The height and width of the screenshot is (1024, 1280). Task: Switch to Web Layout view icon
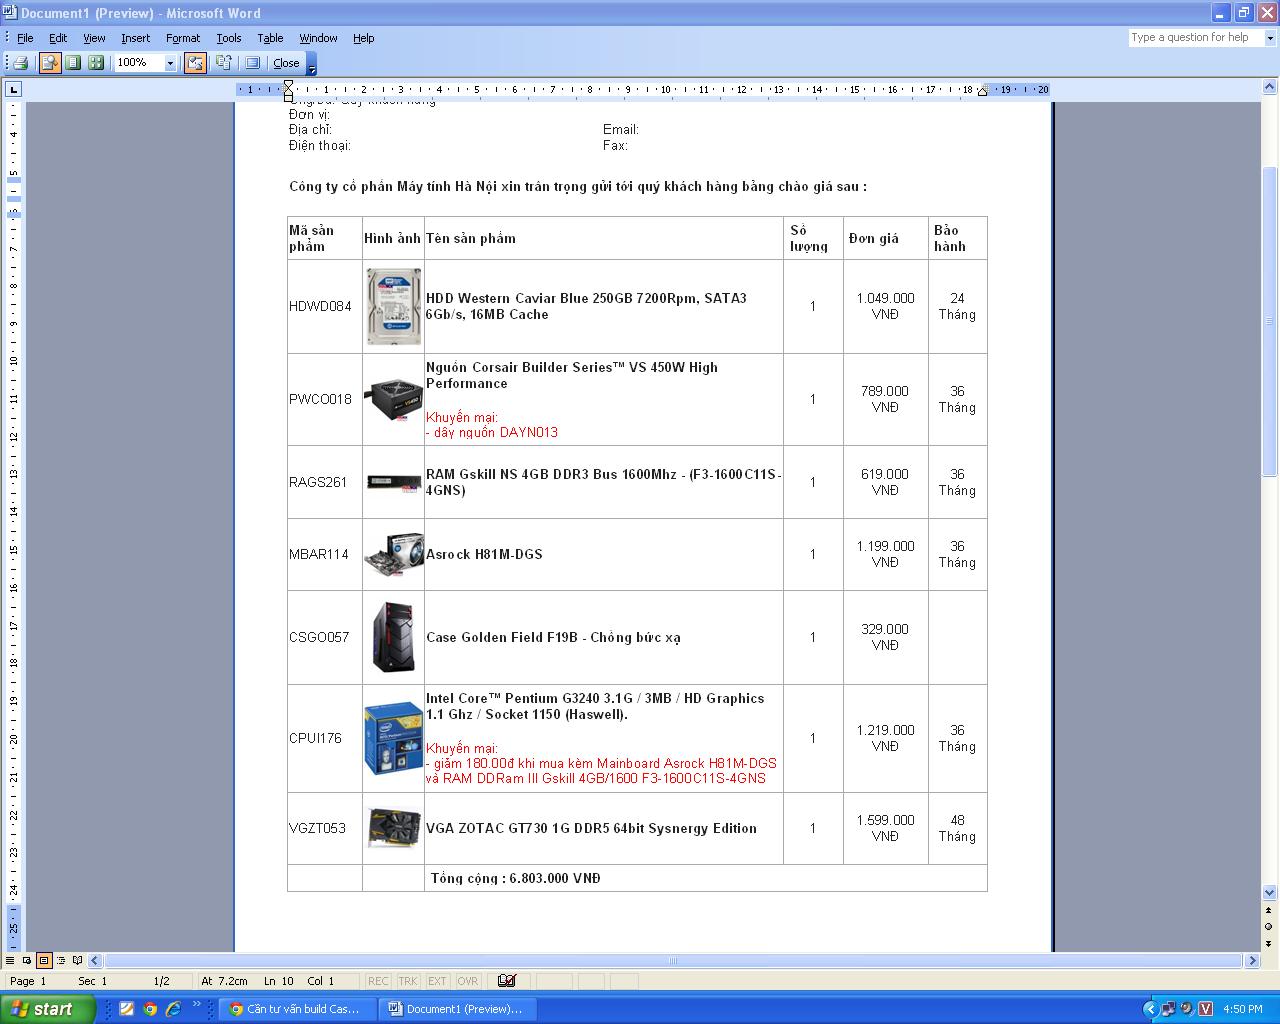pyautogui.click(x=27, y=960)
